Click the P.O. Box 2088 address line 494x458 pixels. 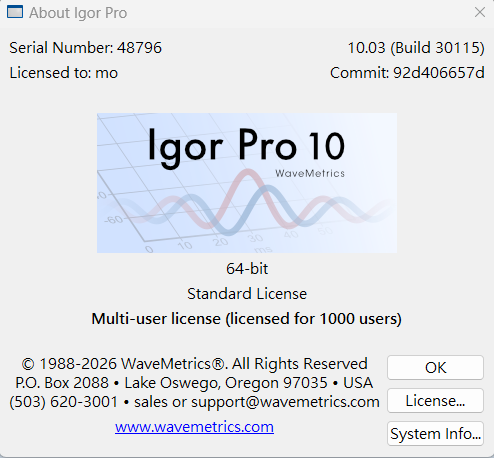[x=194, y=383]
